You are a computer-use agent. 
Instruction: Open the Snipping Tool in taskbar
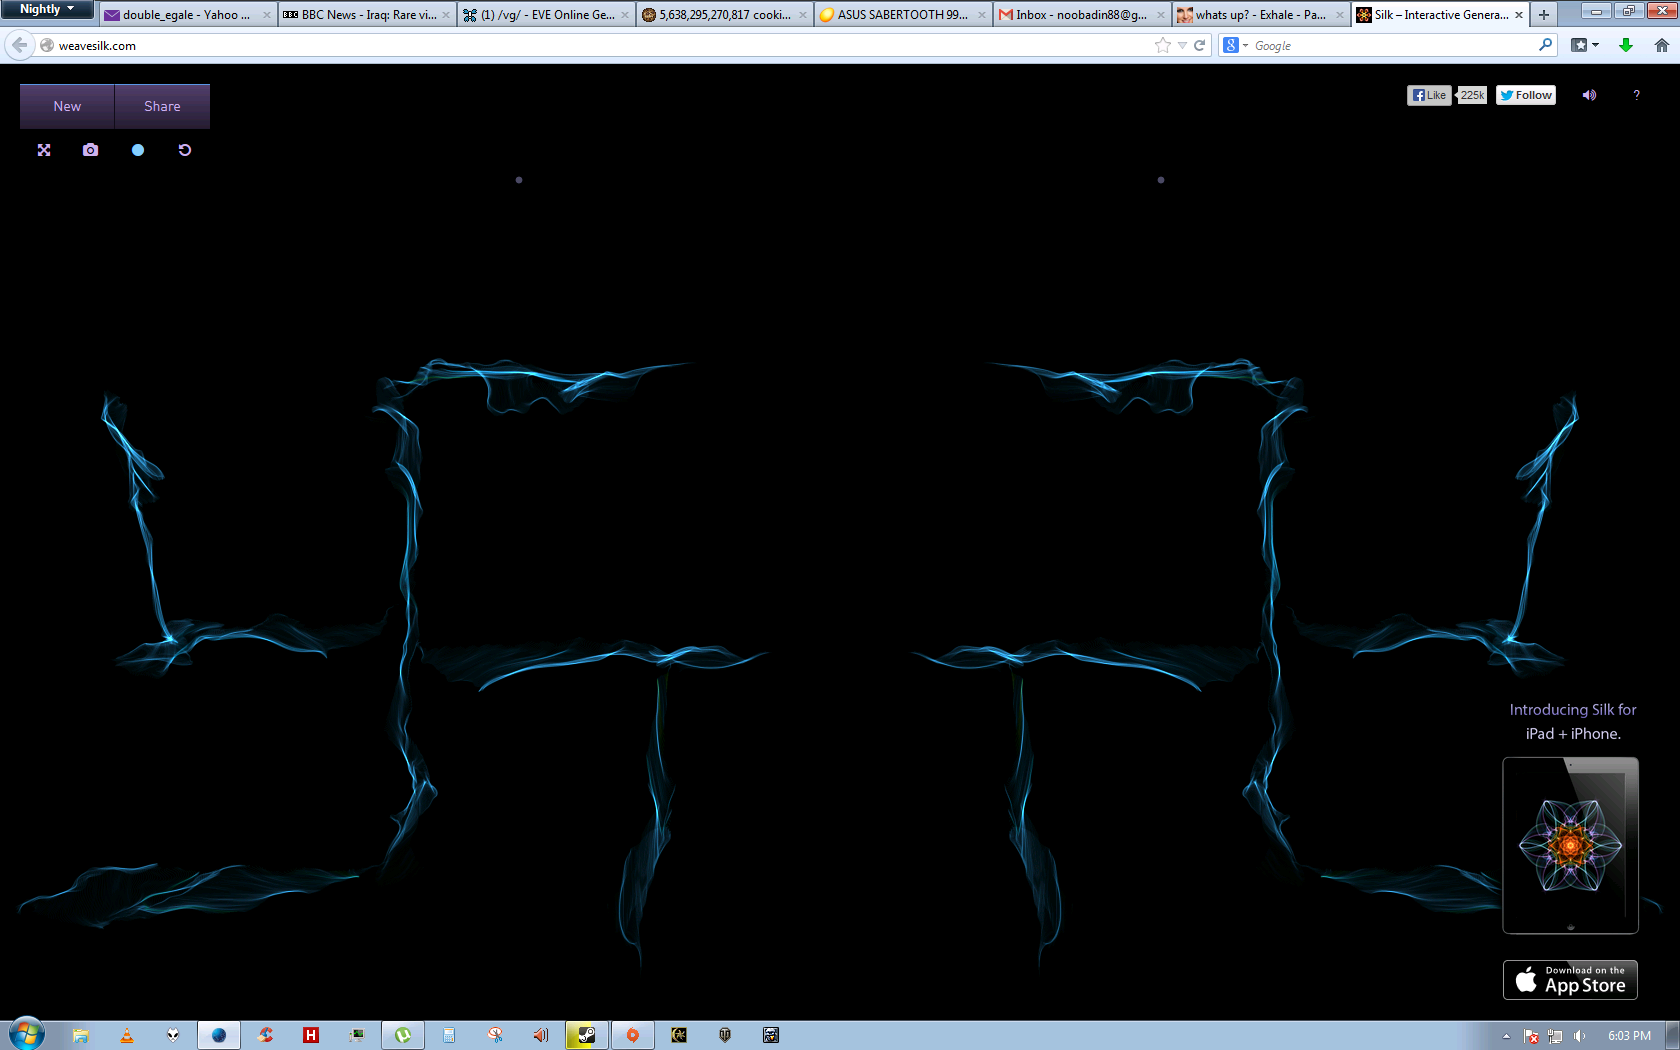click(495, 1035)
